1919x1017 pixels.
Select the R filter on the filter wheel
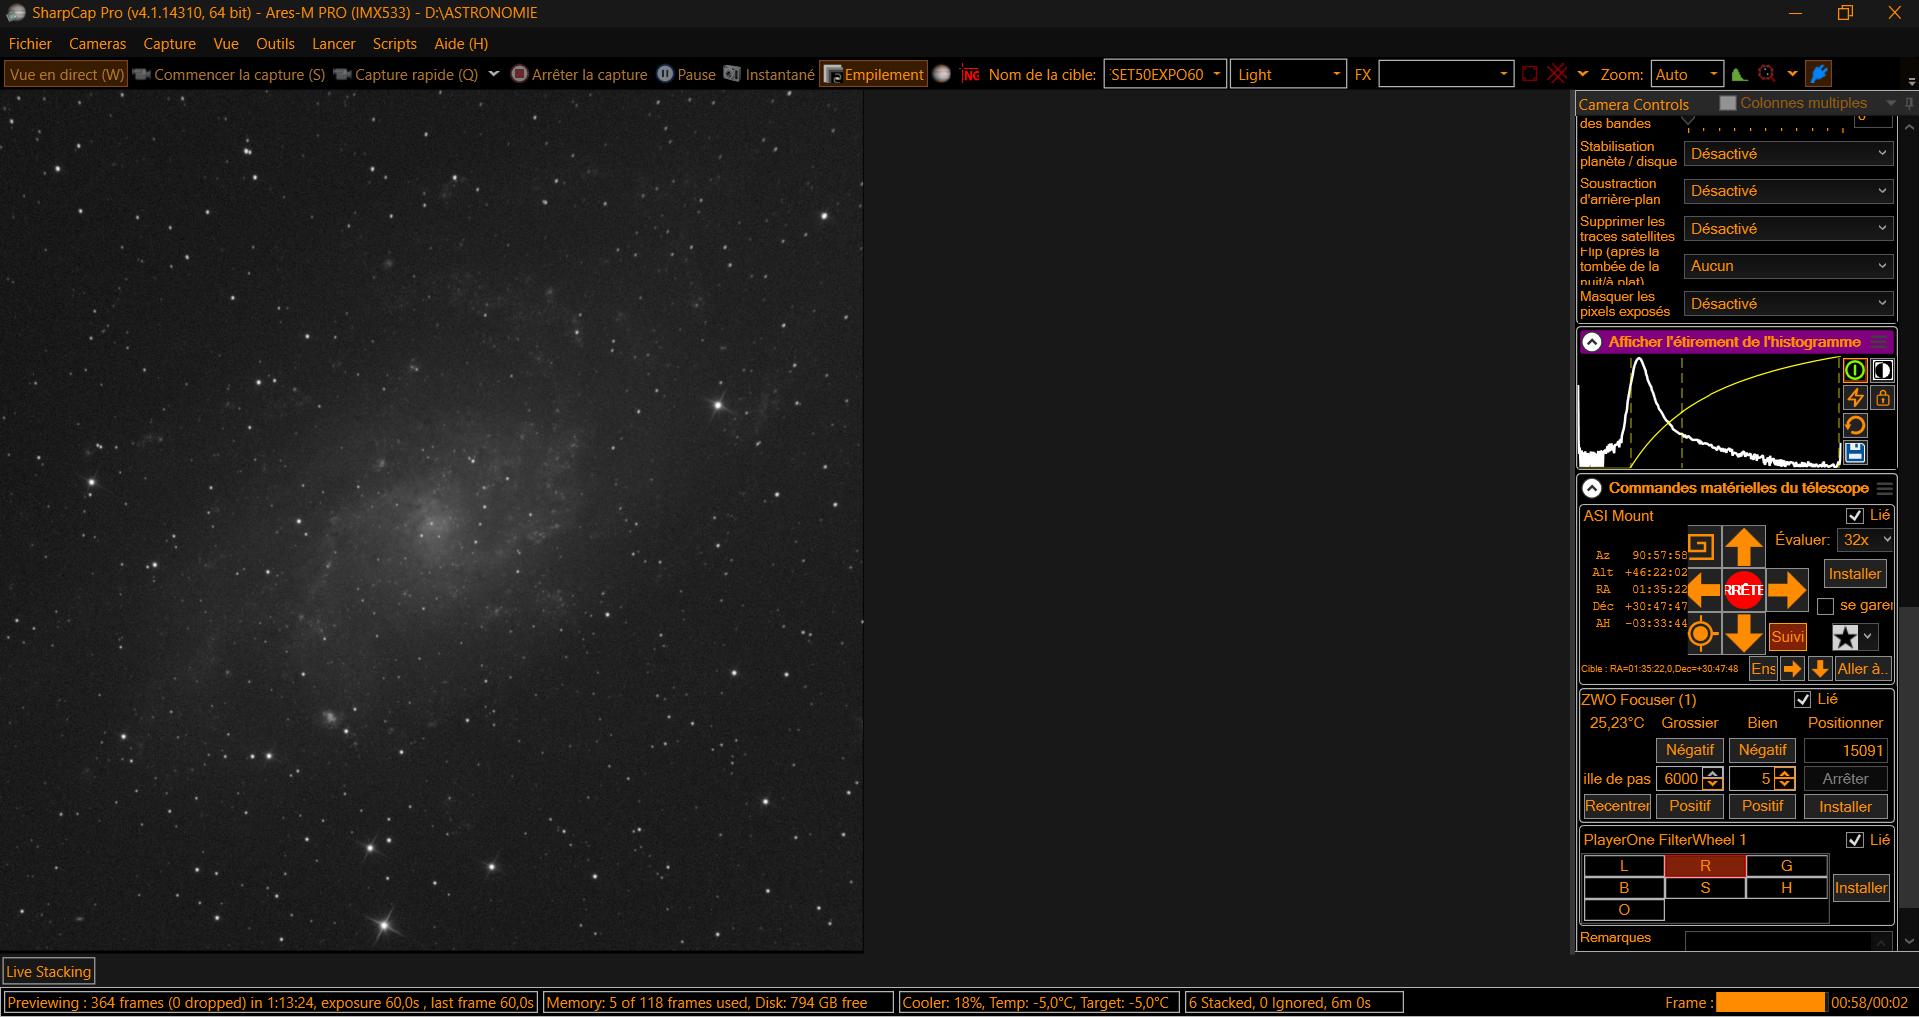(1705, 866)
